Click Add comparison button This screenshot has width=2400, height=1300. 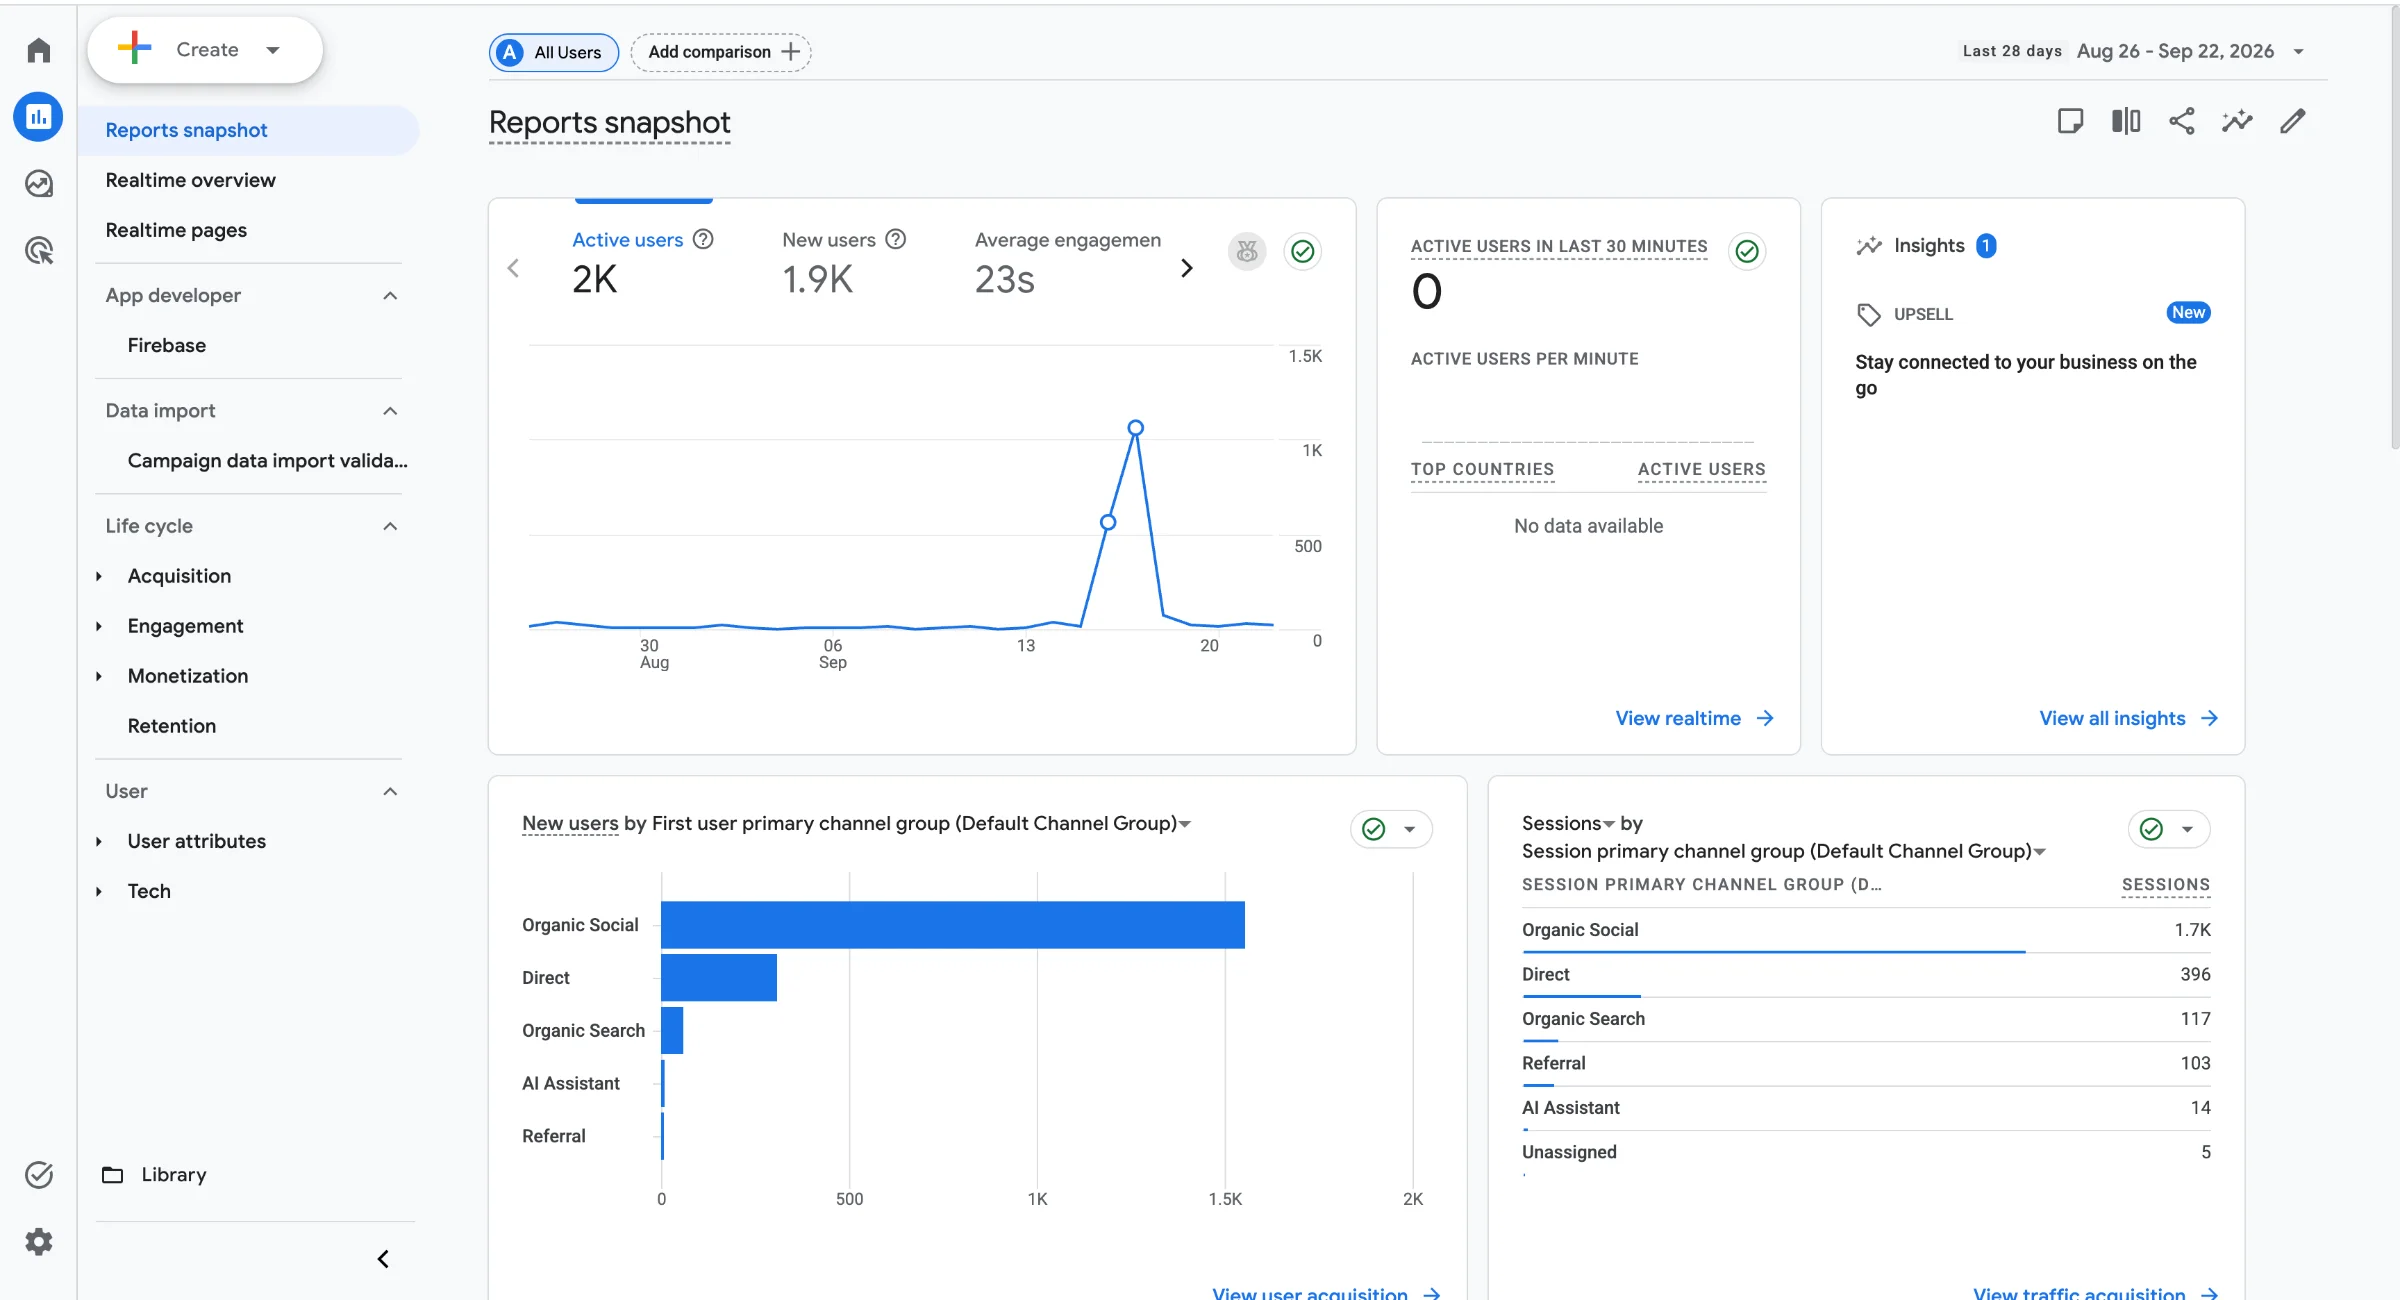[x=721, y=52]
